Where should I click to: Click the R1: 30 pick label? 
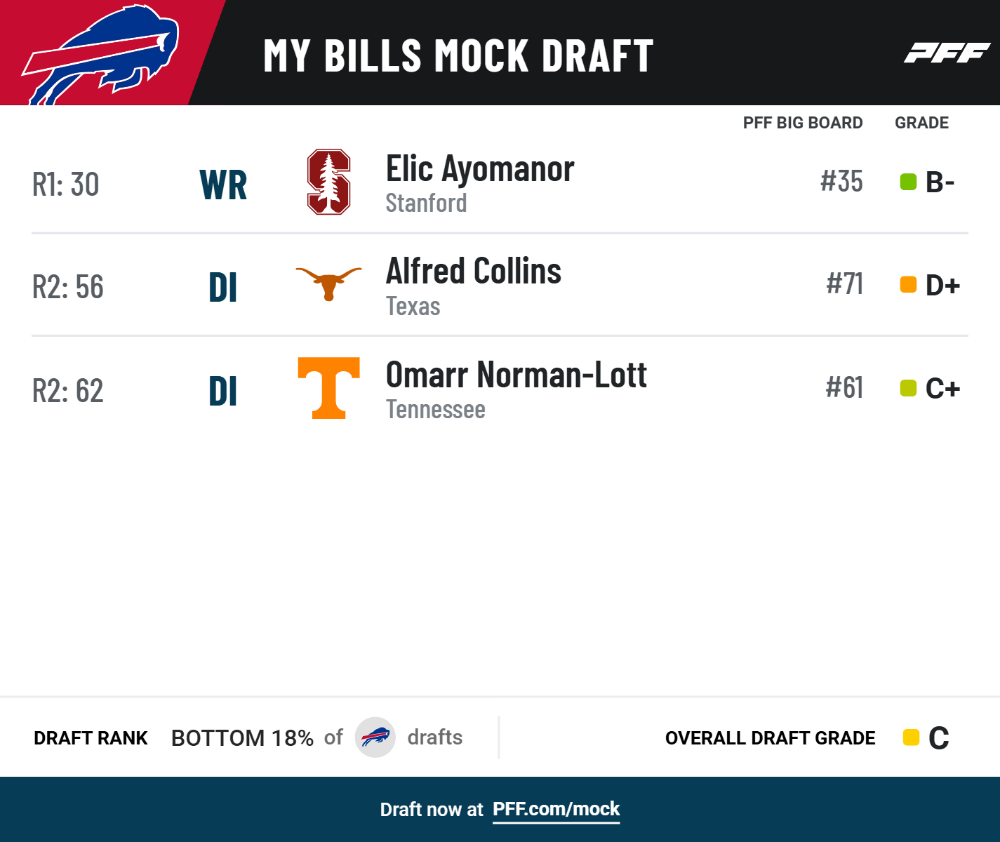click(66, 184)
